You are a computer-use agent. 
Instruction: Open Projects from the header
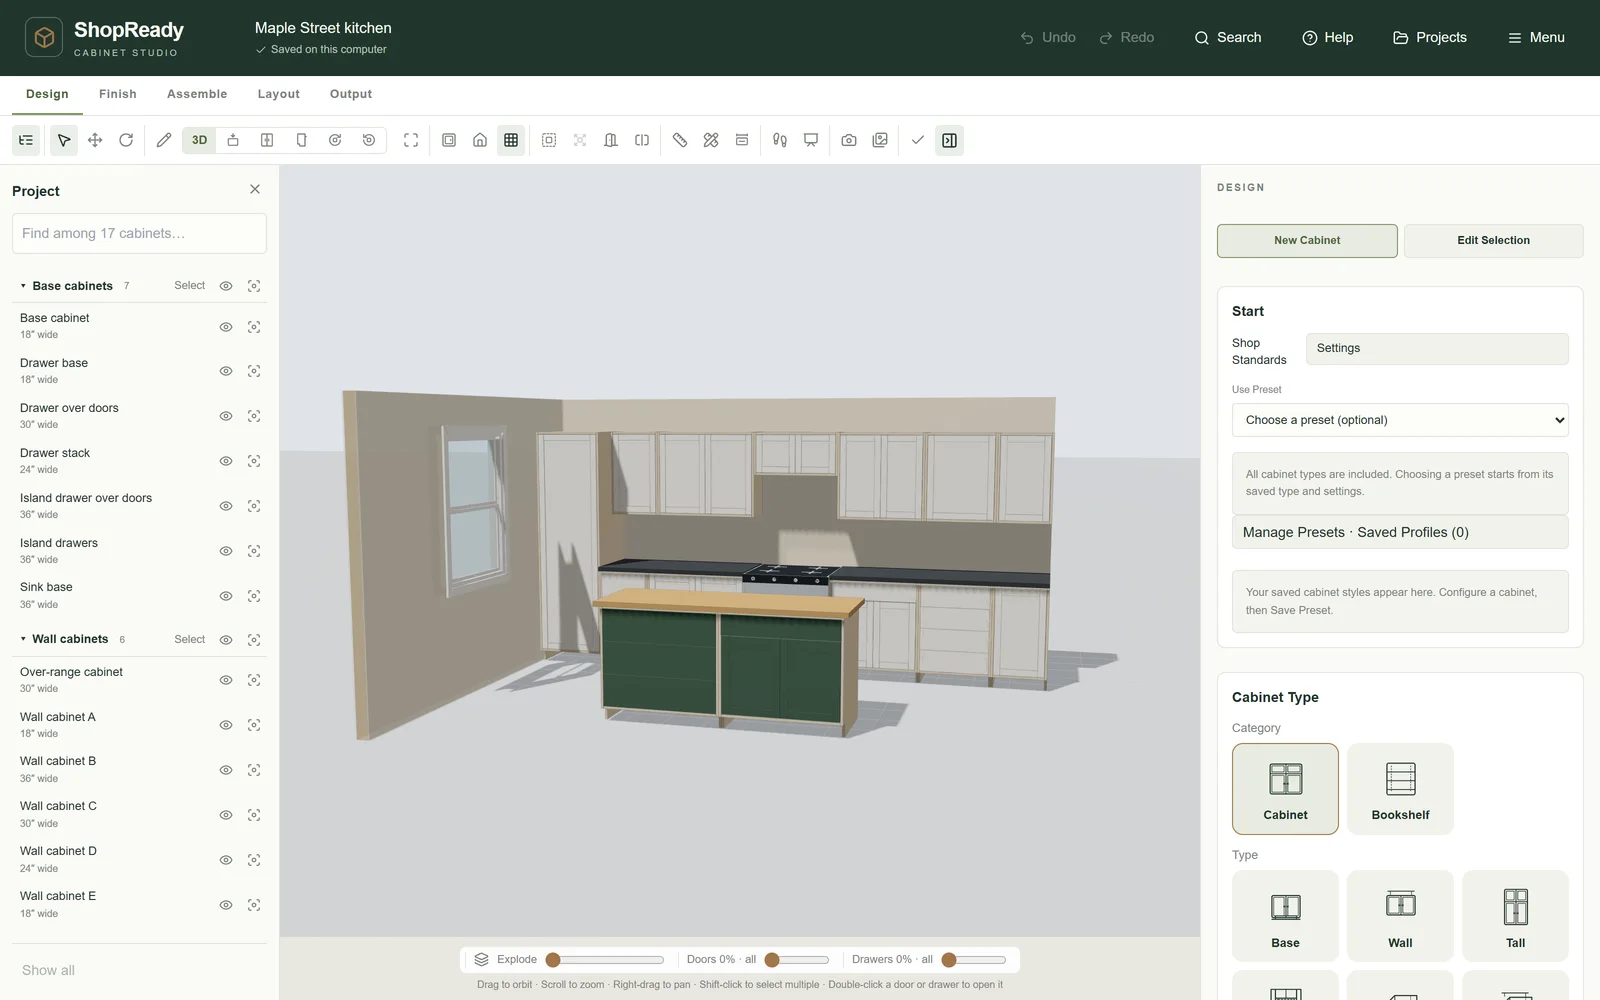pyautogui.click(x=1430, y=38)
